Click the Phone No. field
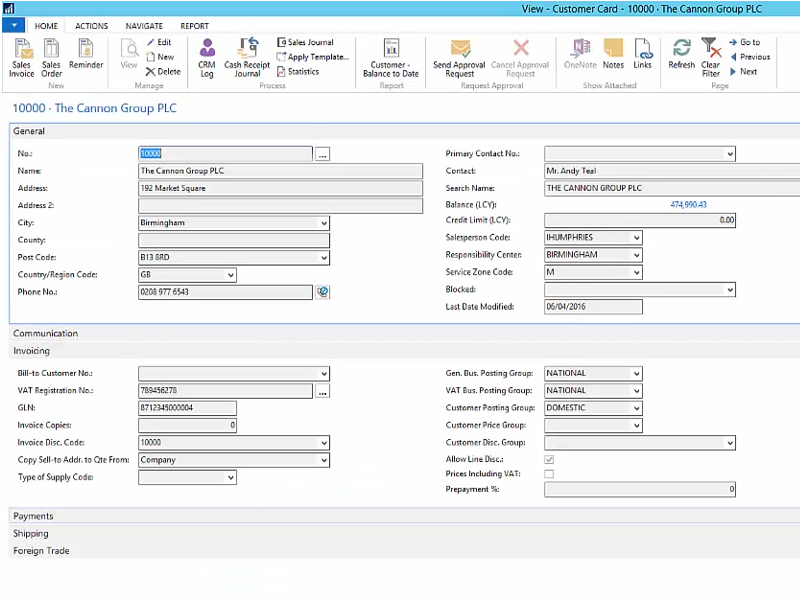This screenshot has height=600, width=800. [x=225, y=292]
